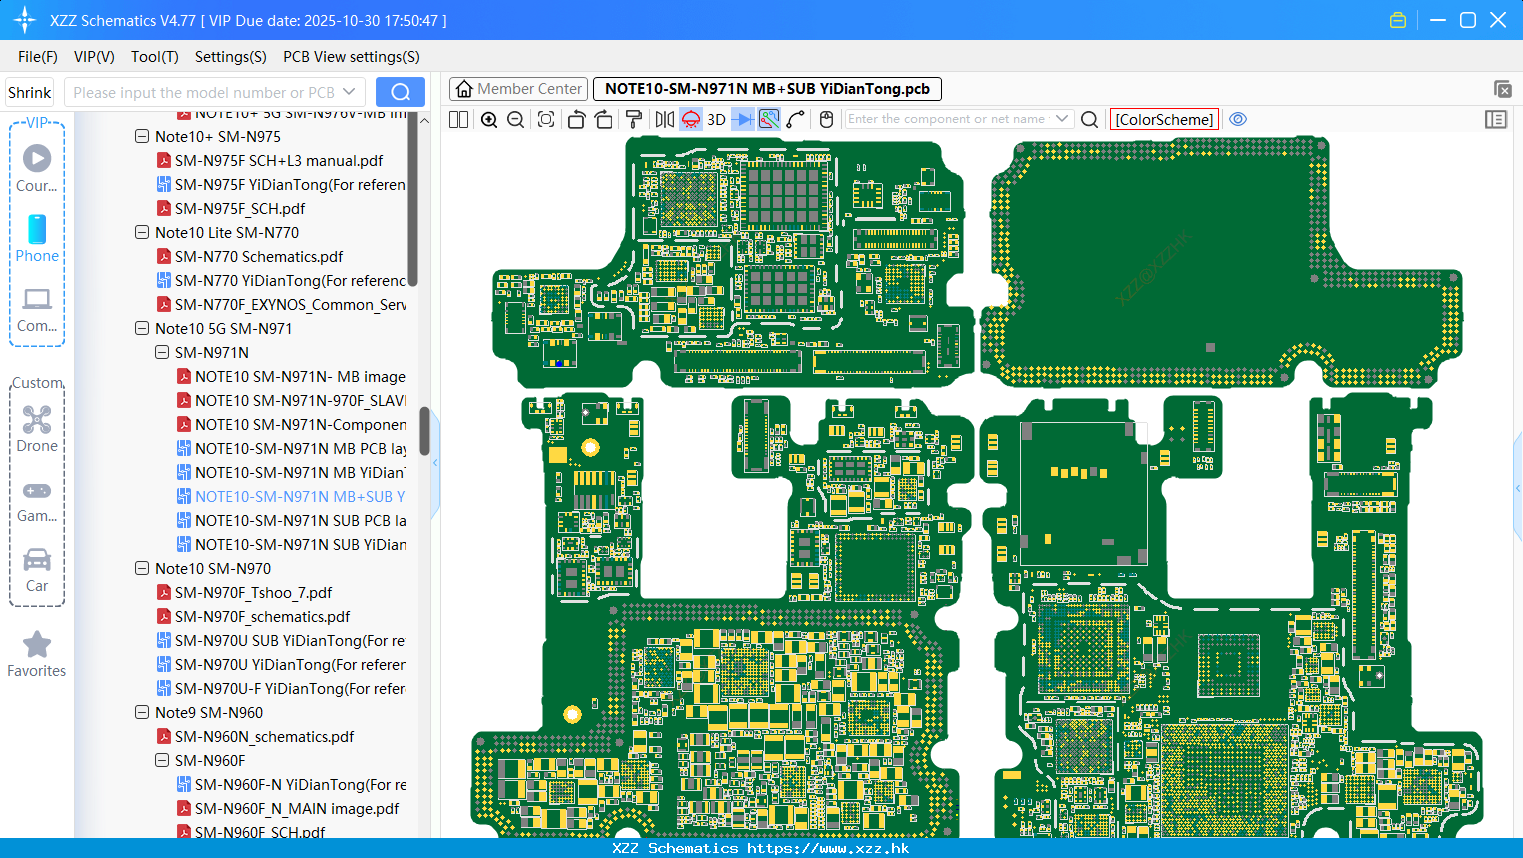
Task: Click the Shrink button
Action: click(30, 92)
